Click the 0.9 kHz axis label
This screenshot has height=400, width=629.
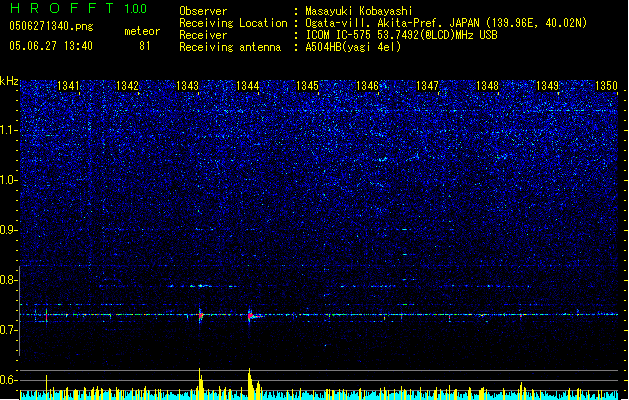click(x=8, y=230)
